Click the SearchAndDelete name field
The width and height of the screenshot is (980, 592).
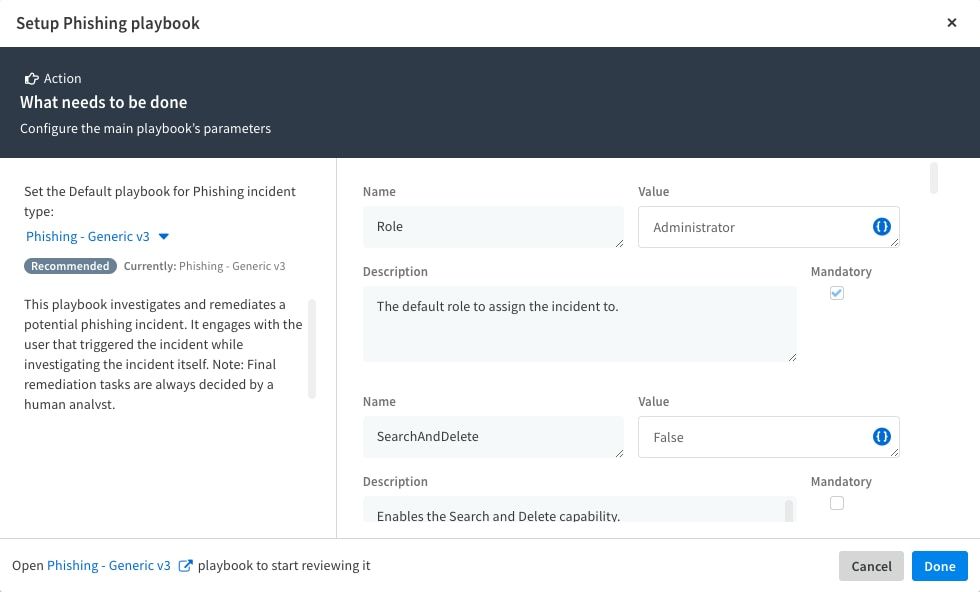[493, 437]
